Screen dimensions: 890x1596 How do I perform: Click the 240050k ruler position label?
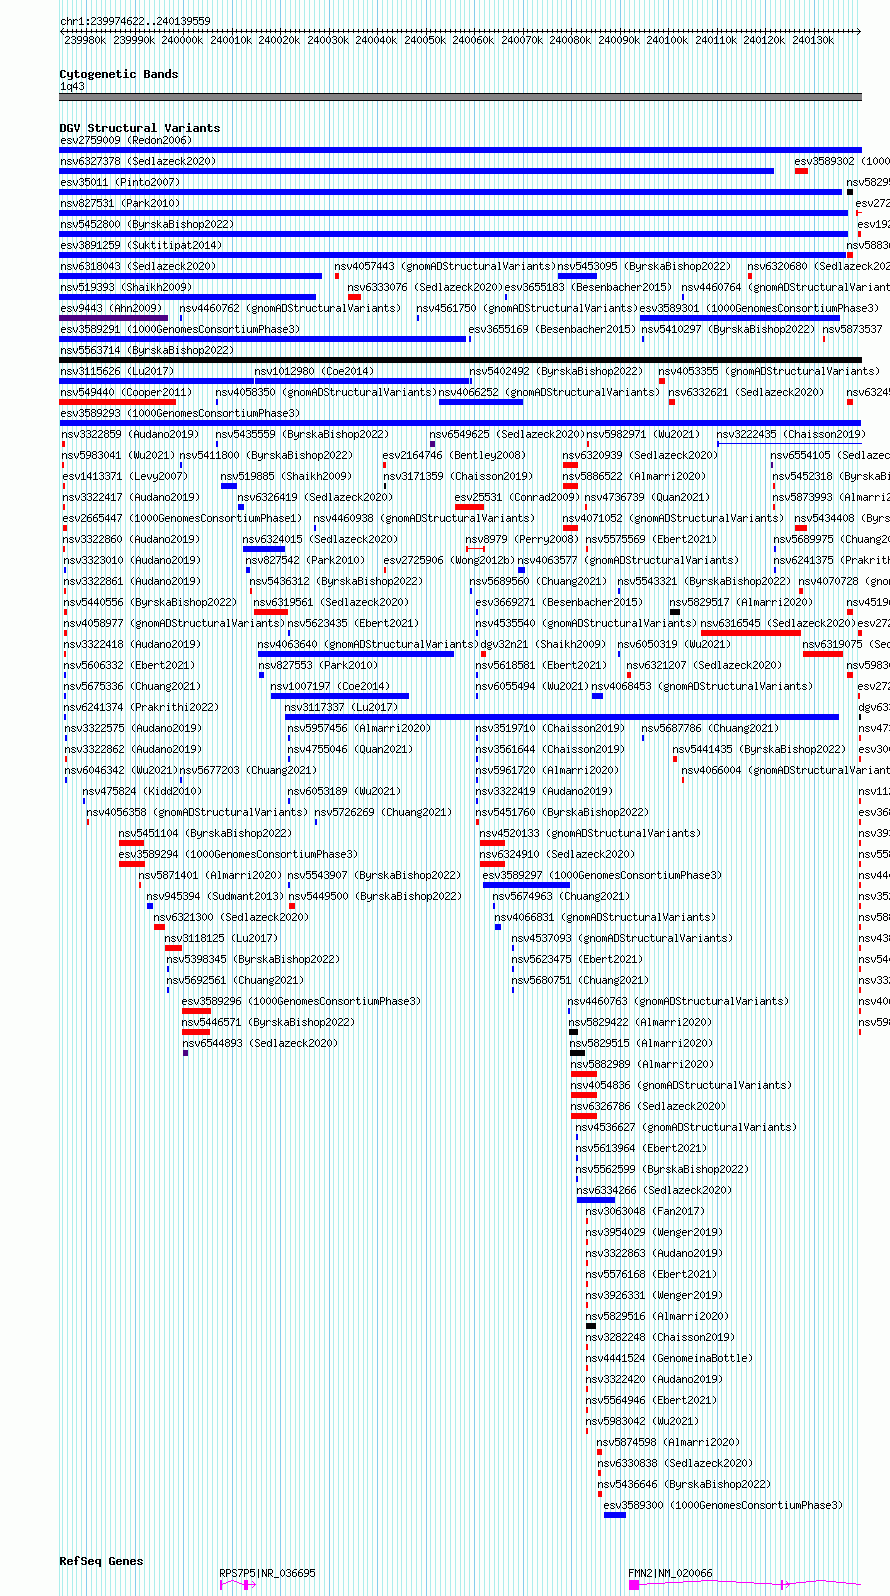click(x=425, y=40)
